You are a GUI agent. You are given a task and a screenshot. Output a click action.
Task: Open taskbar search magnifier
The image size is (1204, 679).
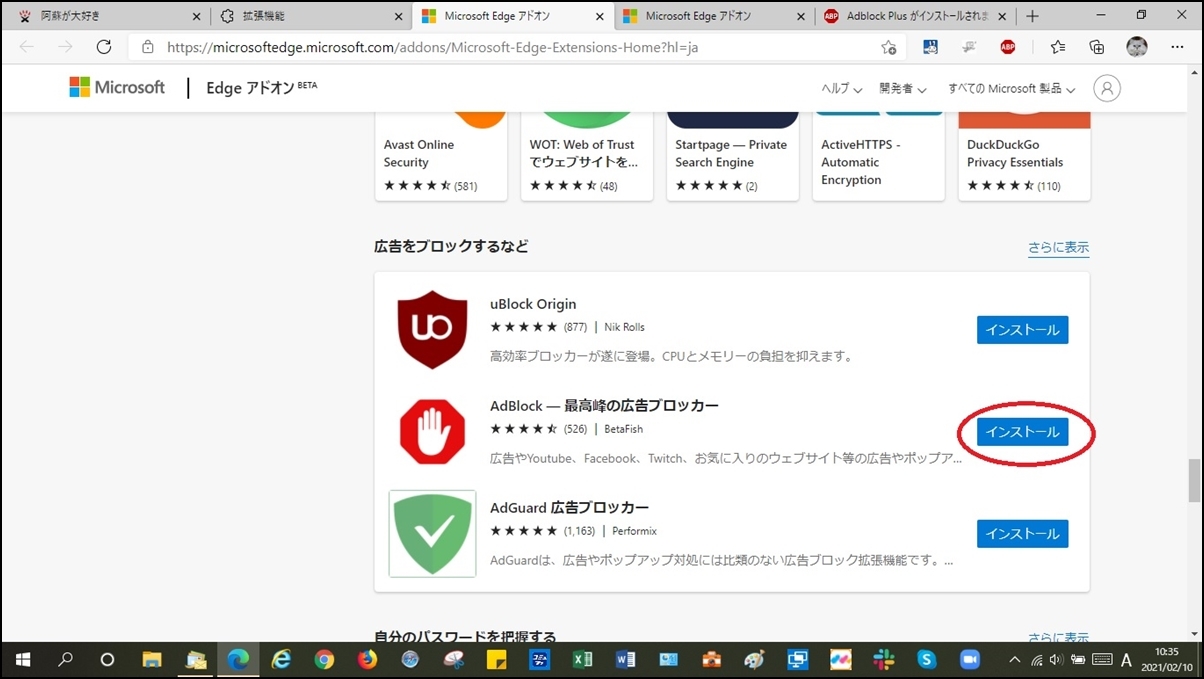[x=66, y=660]
